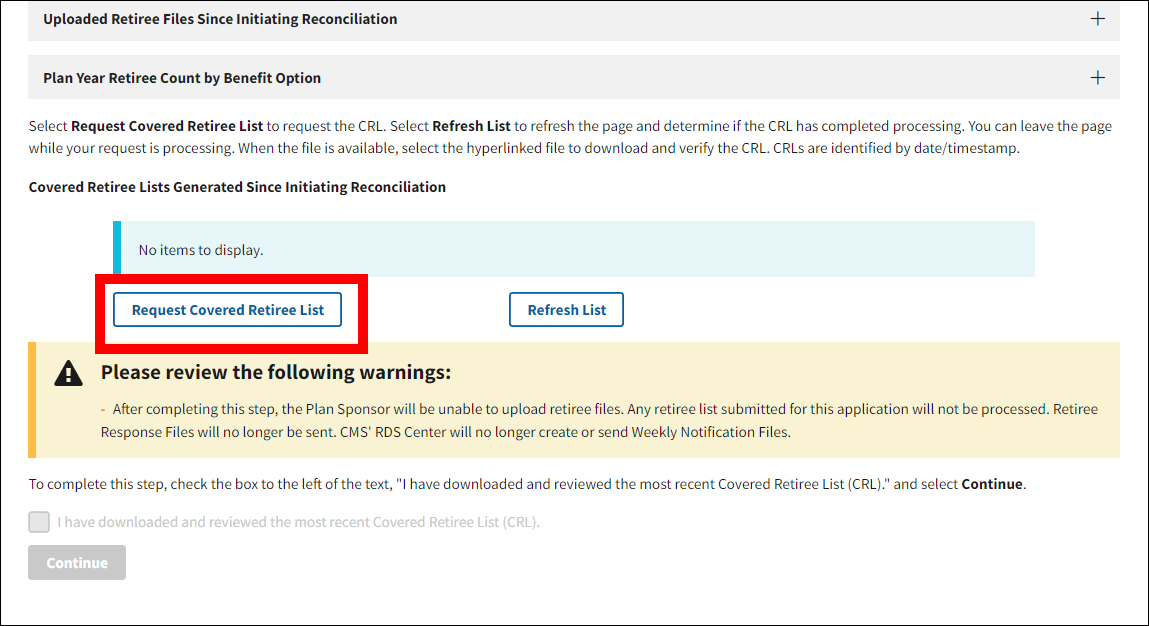
Task: Click the bold 'Continue' word in the instructions
Action: pos(991,484)
